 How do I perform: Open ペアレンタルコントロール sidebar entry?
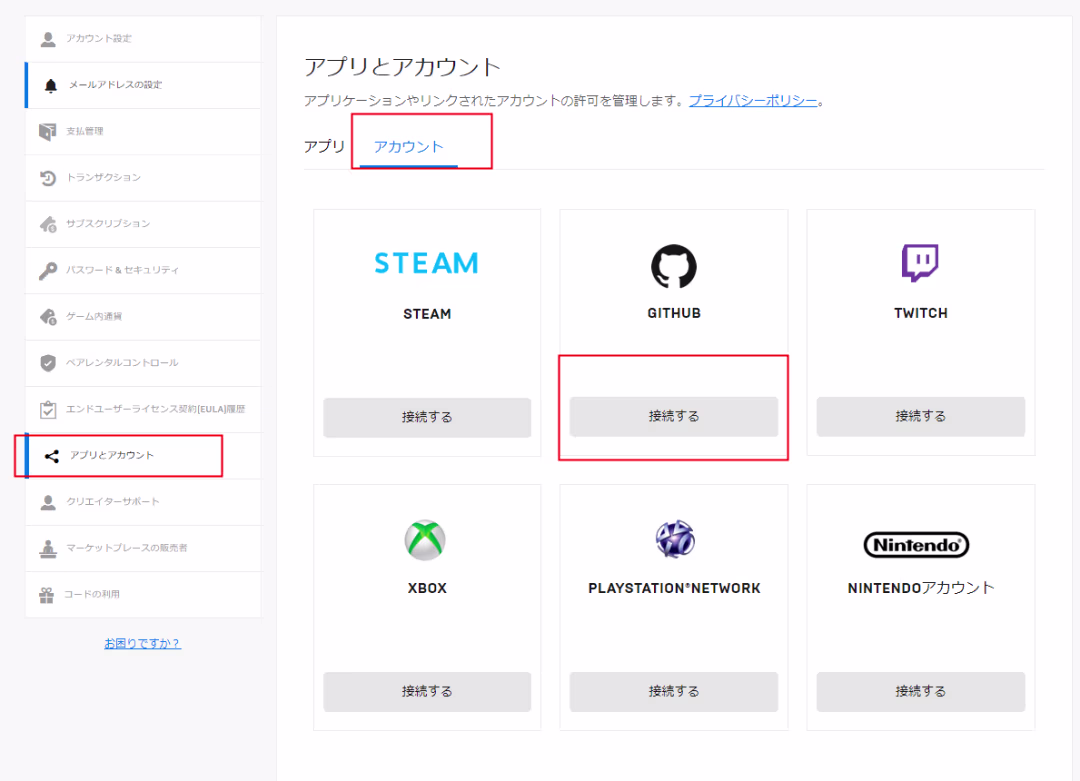(x=143, y=363)
